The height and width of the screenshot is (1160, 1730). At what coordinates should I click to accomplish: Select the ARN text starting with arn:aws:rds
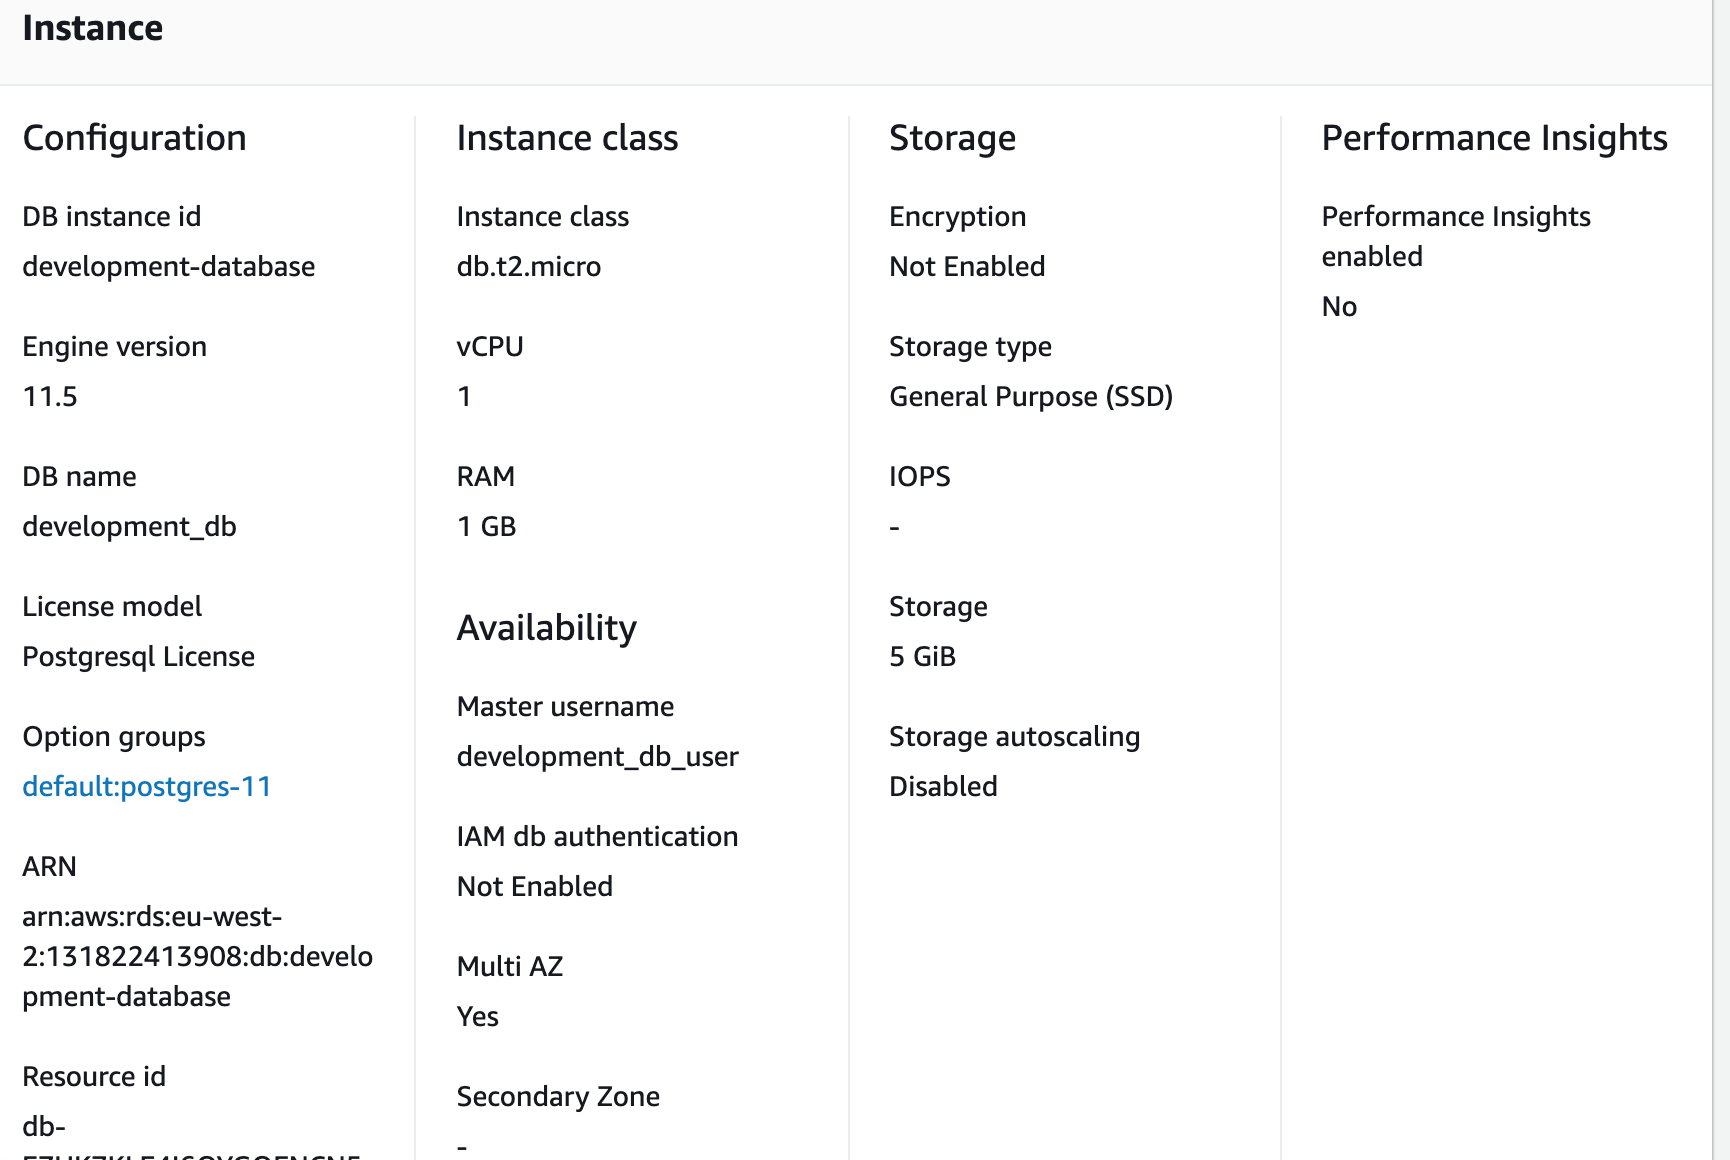(197, 957)
